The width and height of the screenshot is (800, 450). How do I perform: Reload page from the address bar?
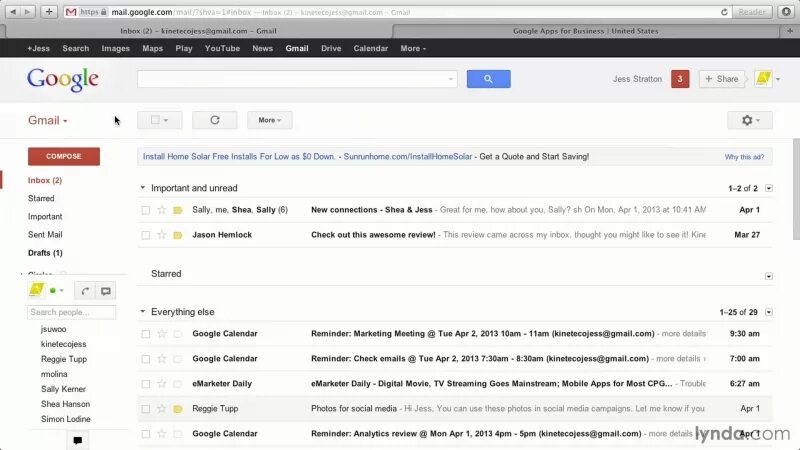point(724,12)
